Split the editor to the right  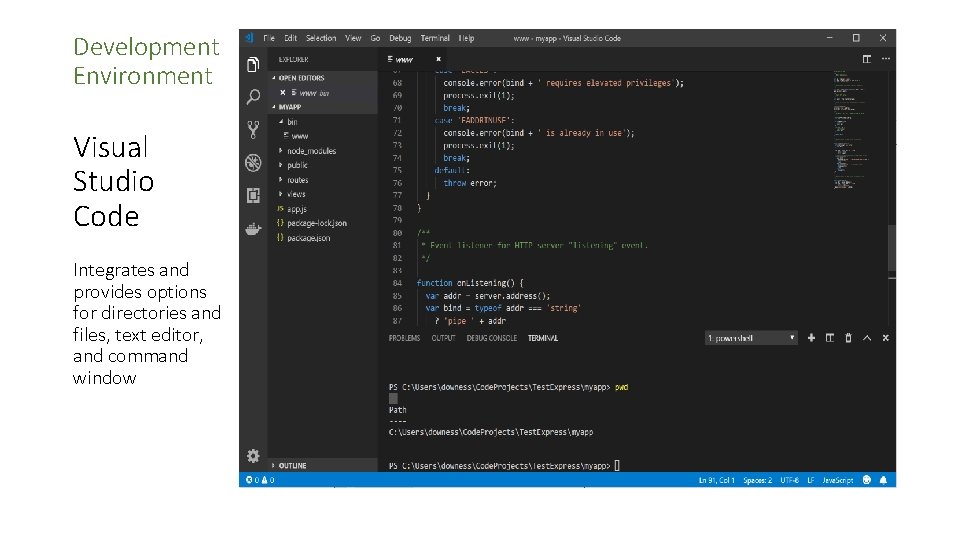click(x=866, y=59)
